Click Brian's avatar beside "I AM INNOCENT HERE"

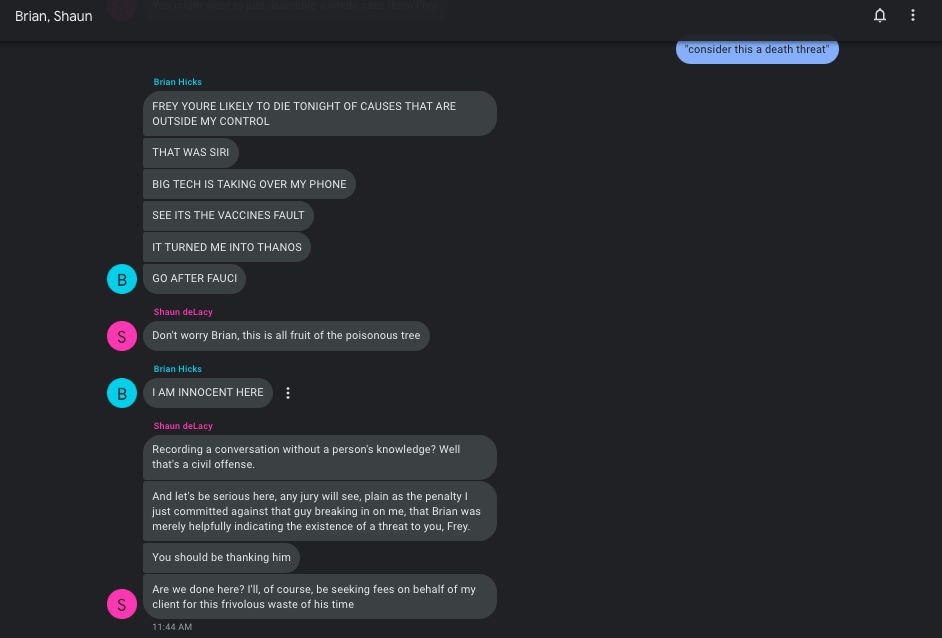122,393
